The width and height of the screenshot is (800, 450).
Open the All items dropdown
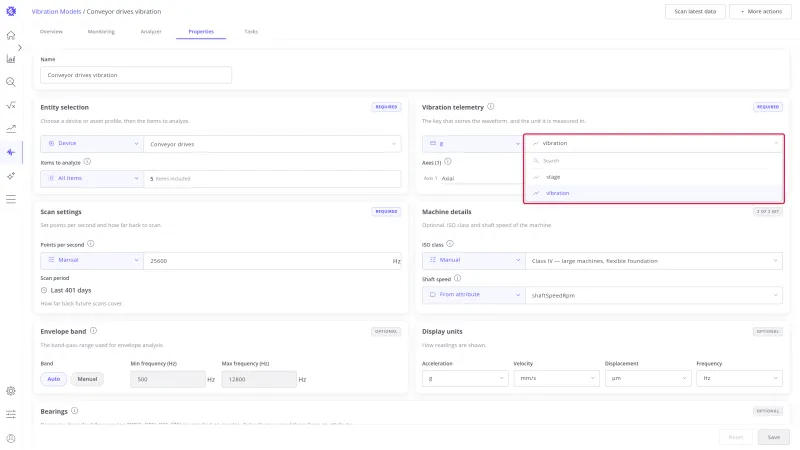[x=92, y=179]
